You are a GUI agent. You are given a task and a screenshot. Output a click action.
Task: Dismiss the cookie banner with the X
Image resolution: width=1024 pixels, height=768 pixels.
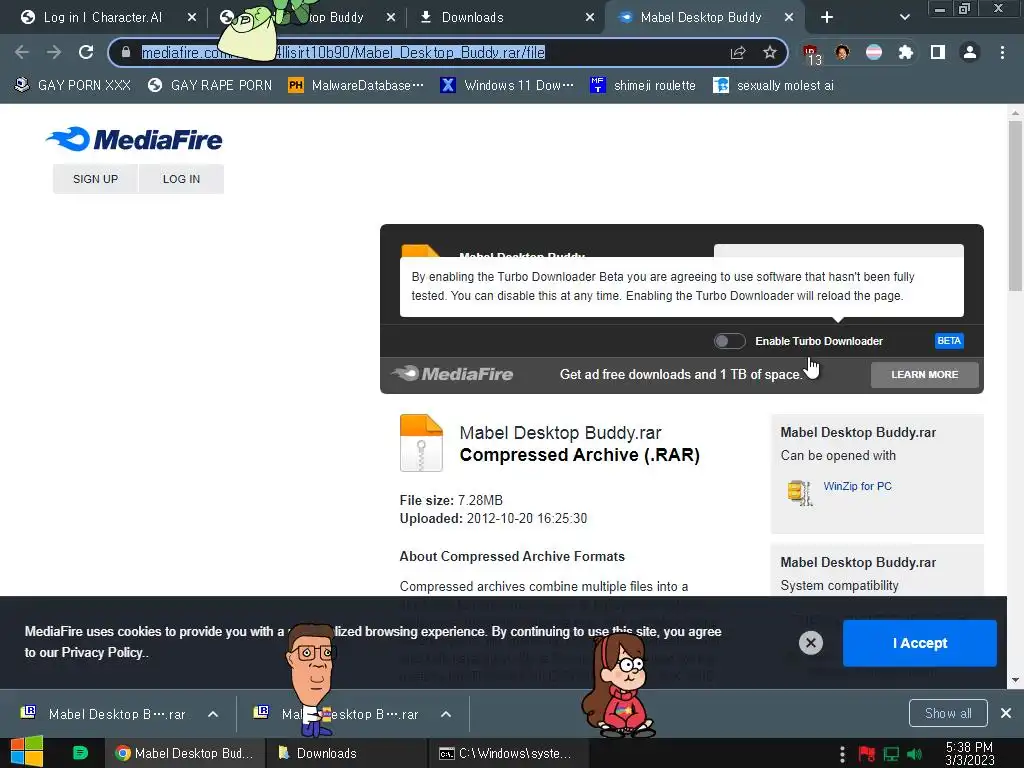pyautogui.click(x=810, y=643)
